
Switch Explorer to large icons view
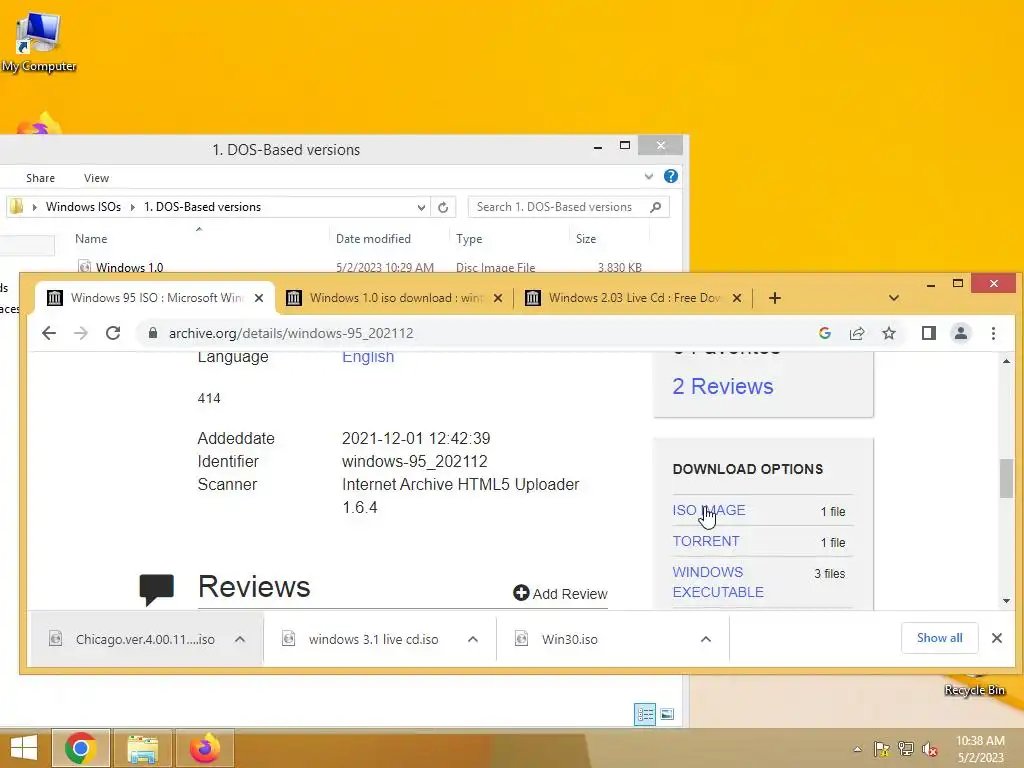(x=667, y=714)
